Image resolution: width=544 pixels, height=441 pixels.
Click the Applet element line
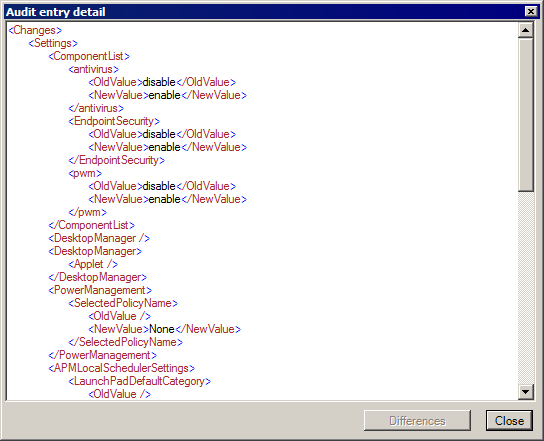pyautogui.click(x=93, y=264)
